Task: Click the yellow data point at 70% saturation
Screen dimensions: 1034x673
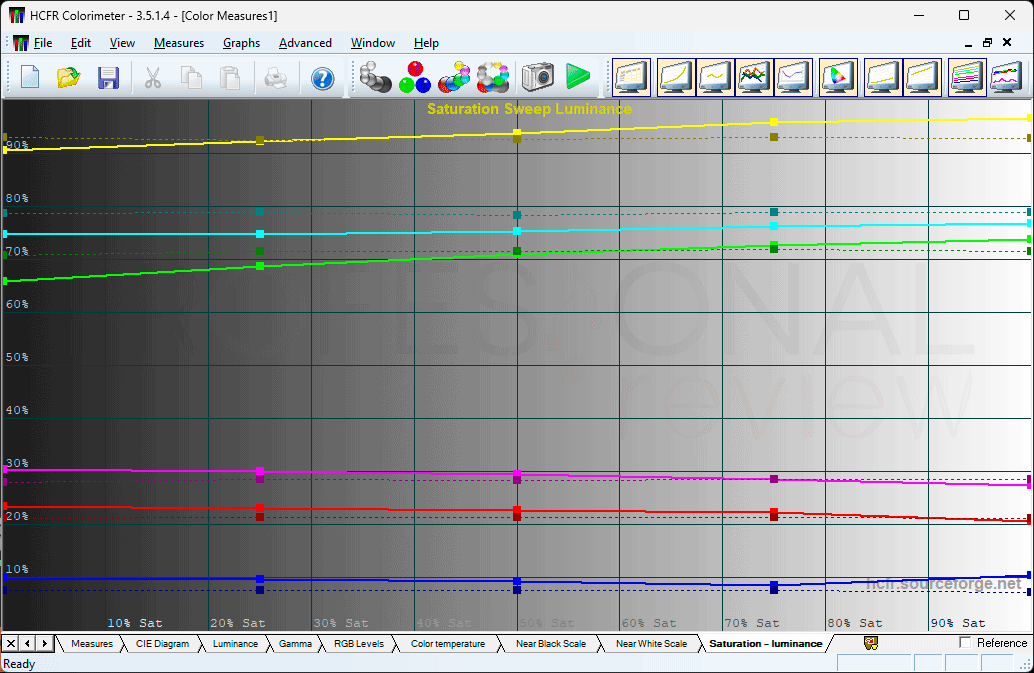Action: pos(774,122)
